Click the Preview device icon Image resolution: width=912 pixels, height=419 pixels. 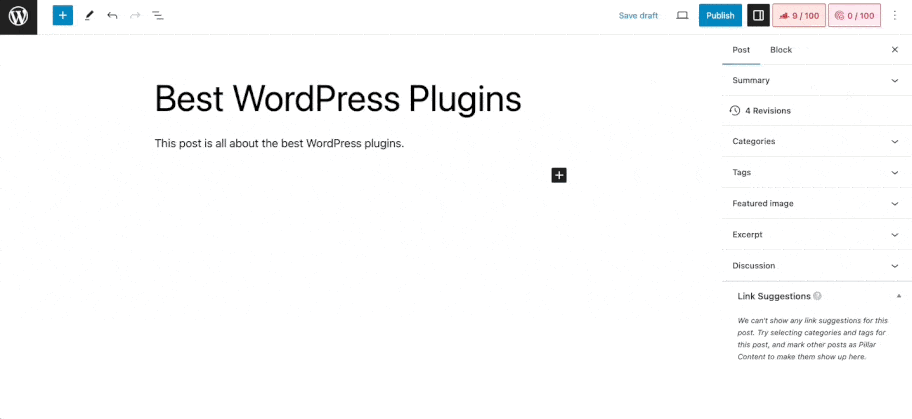[x=682, y=16]
